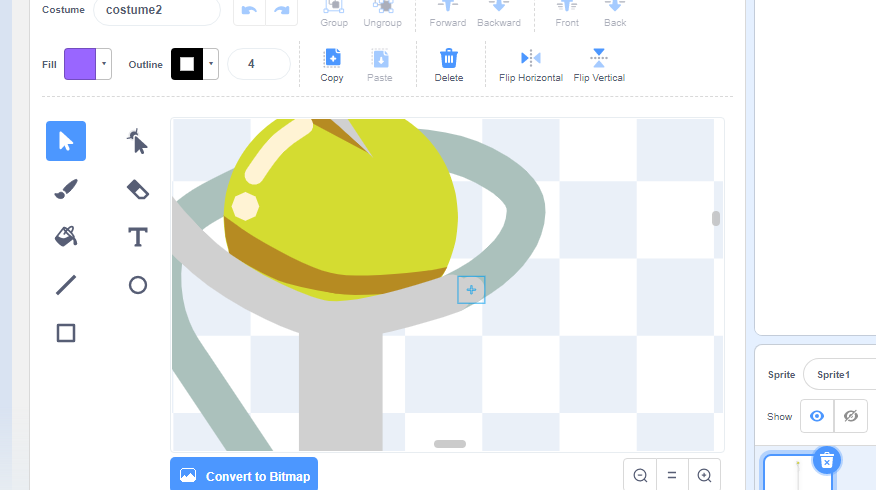Zoom in on the canvas
This screenshot has width=876, height=490.
[x=704, y=476]
